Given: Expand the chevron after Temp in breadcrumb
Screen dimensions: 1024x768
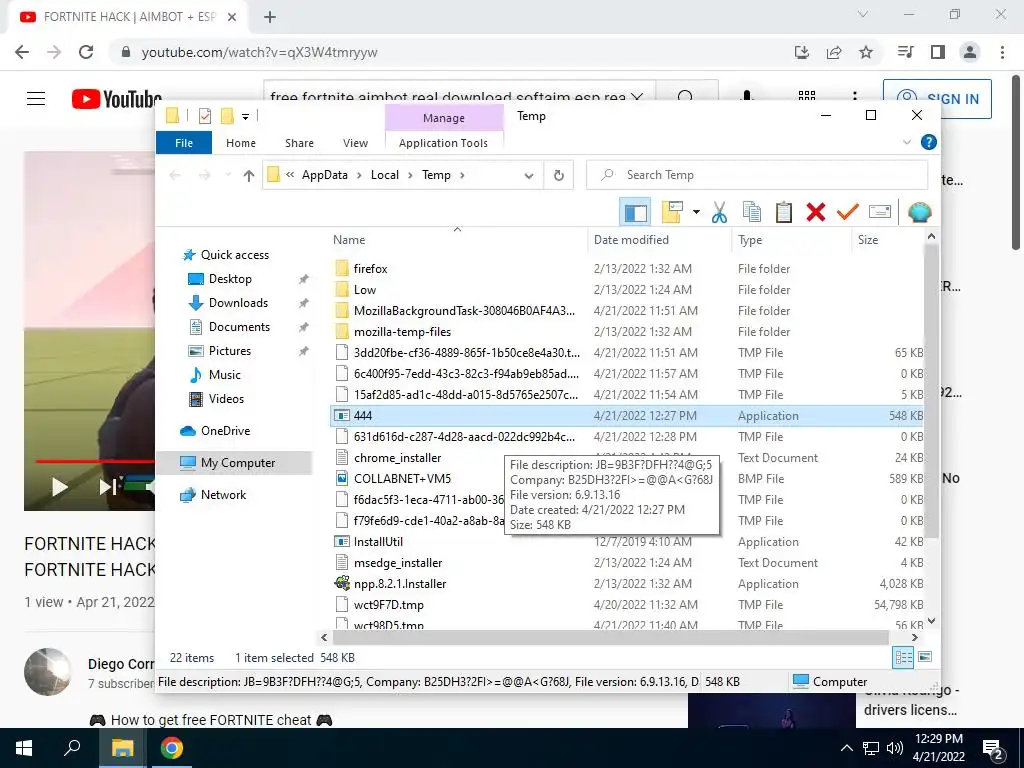Looking at the screenshot, I should coord(462,175).
